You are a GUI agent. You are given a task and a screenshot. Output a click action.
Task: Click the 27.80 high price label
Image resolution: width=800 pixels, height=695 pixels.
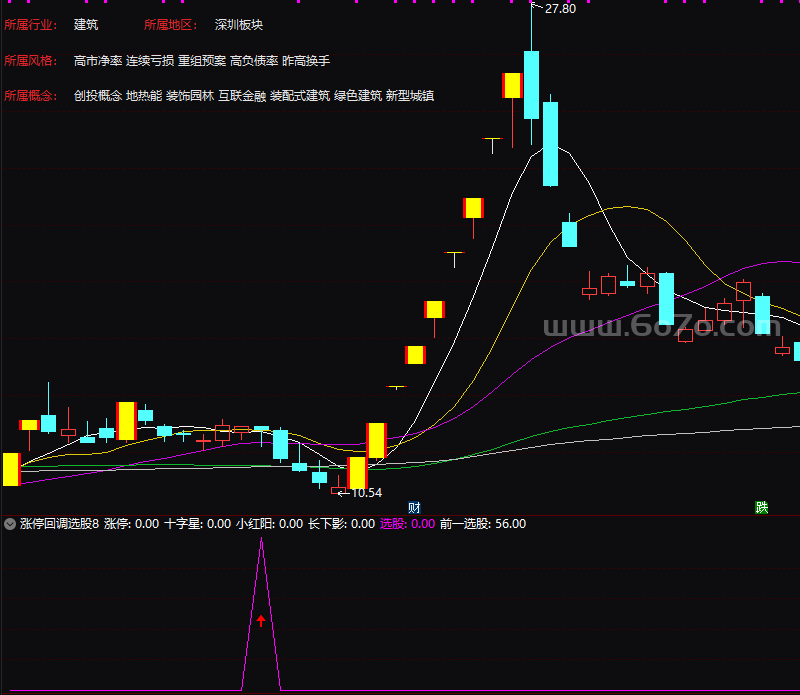click(559, 8)
